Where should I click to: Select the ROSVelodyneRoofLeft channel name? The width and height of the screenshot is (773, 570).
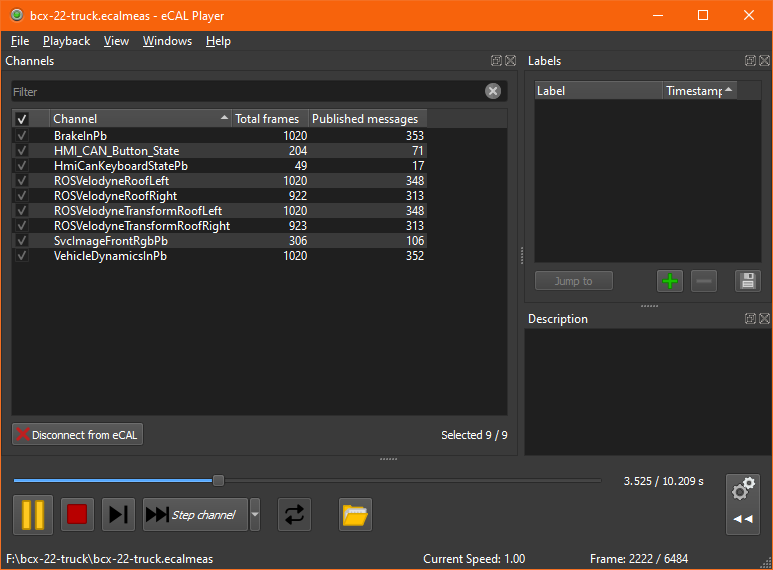[x=111, y=181]
